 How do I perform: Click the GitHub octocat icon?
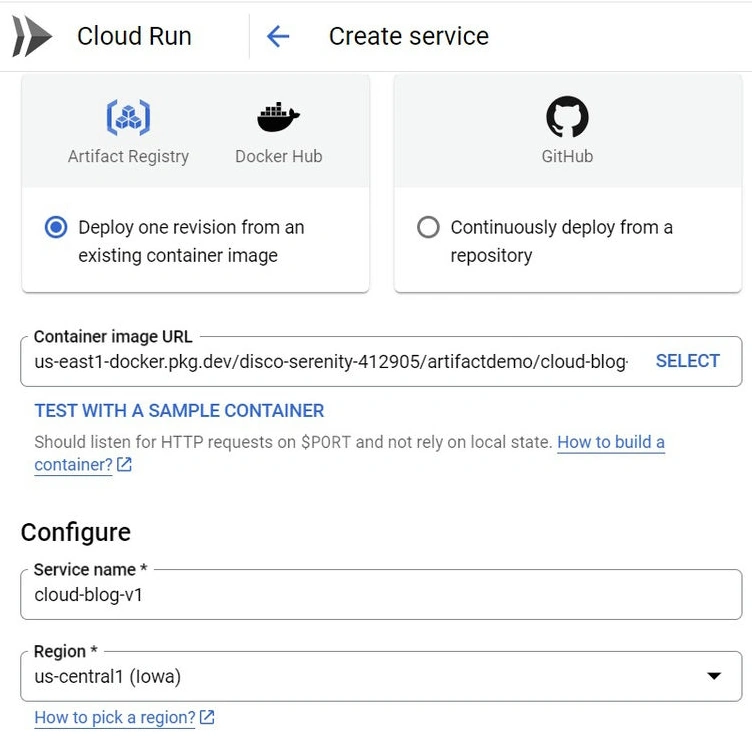[x=567, y=117]
